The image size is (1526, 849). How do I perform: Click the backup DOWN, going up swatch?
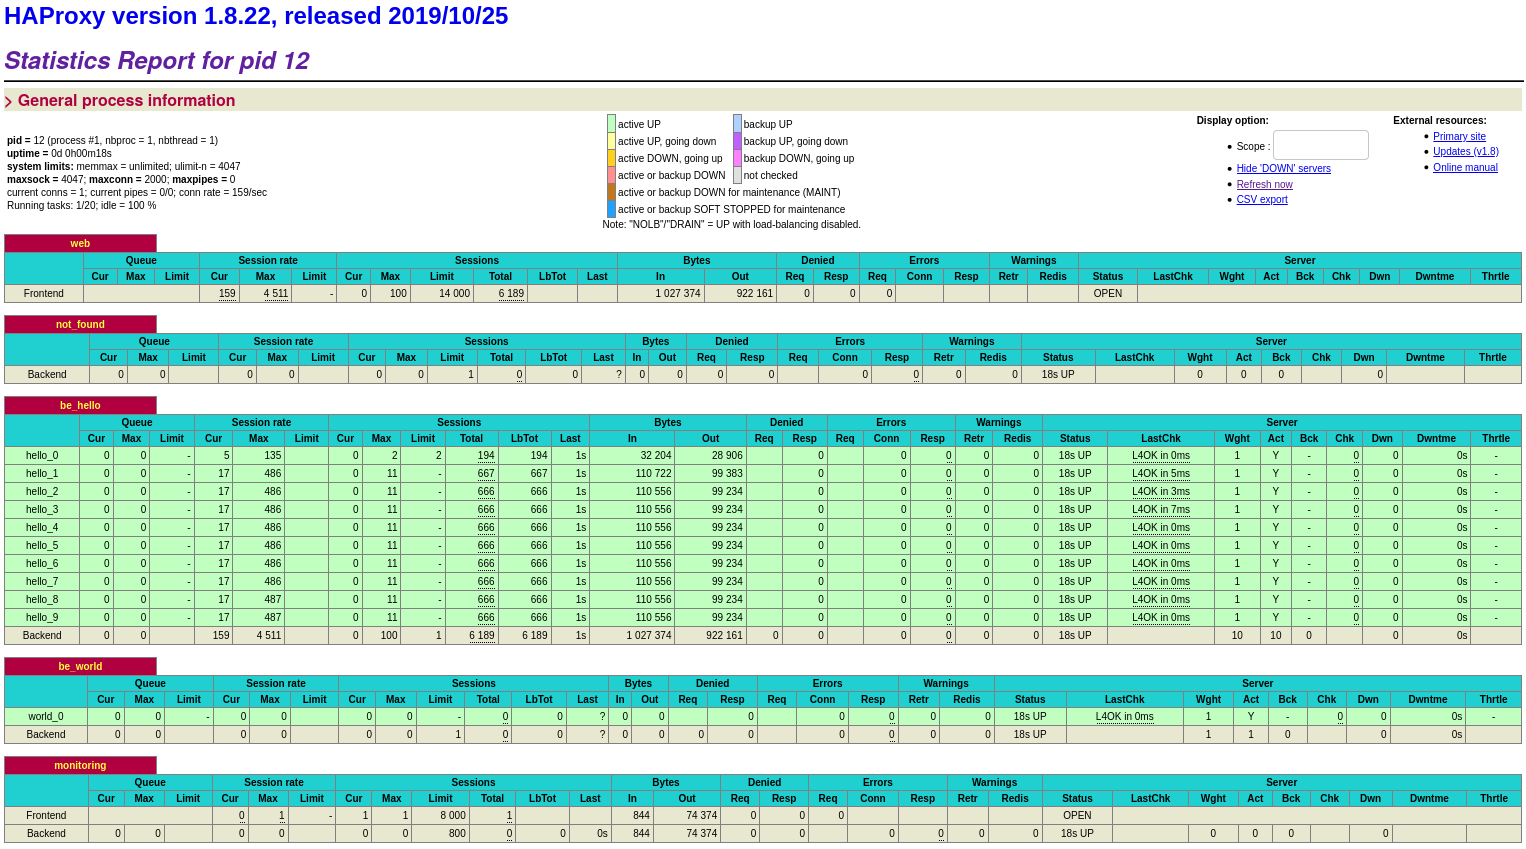737,158
